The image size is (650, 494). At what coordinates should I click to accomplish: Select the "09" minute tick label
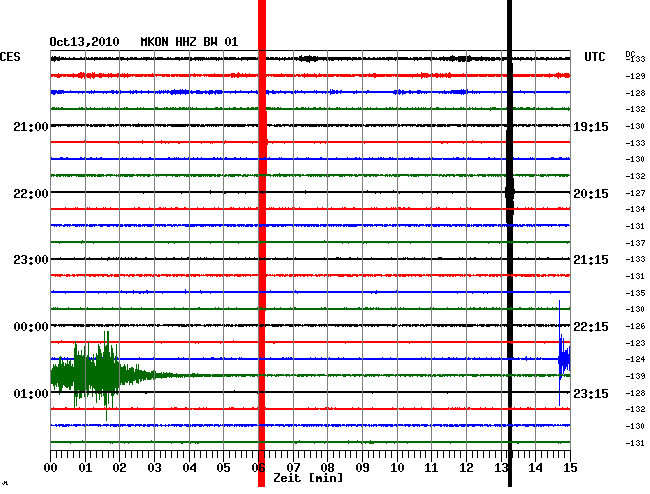click(x=362, y=468)
